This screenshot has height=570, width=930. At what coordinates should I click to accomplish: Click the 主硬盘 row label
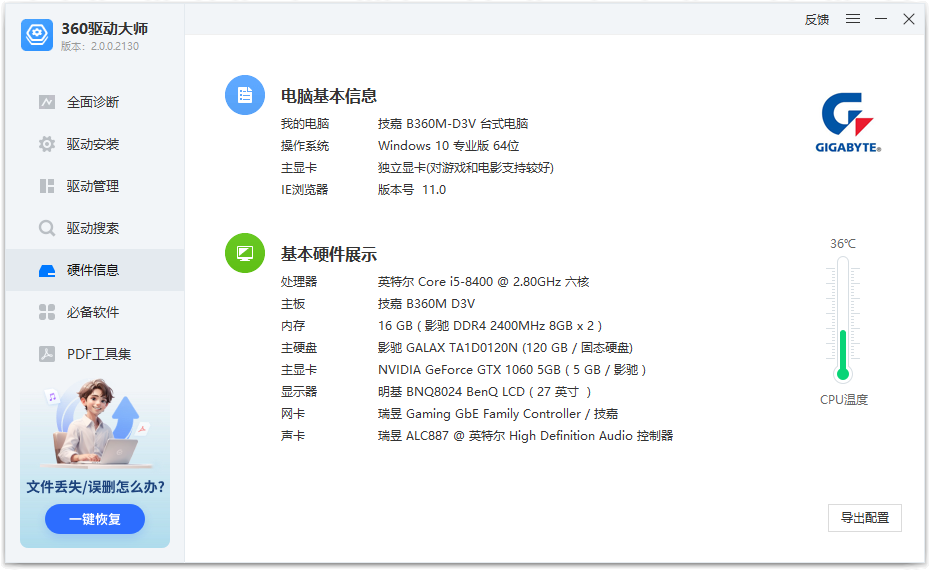click(x=299, y=348)
